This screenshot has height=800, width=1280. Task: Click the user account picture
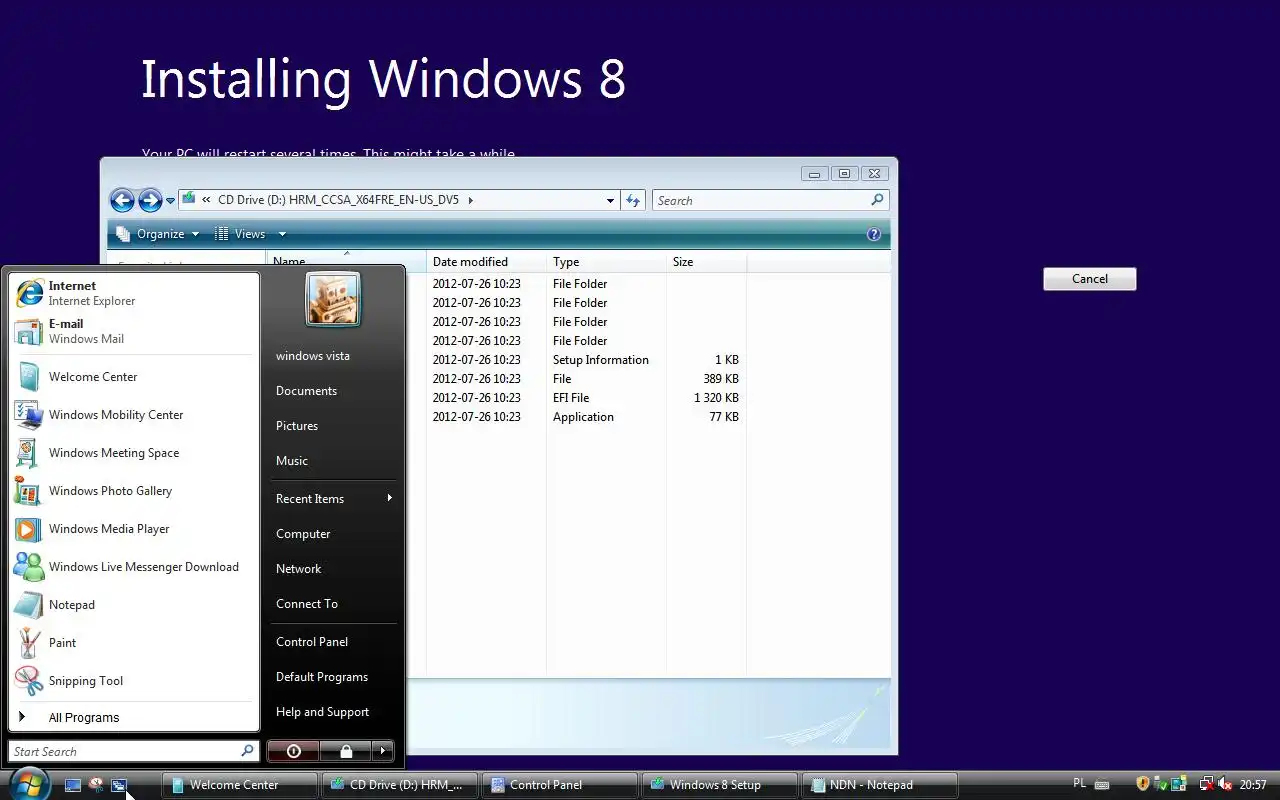point(333,299)
